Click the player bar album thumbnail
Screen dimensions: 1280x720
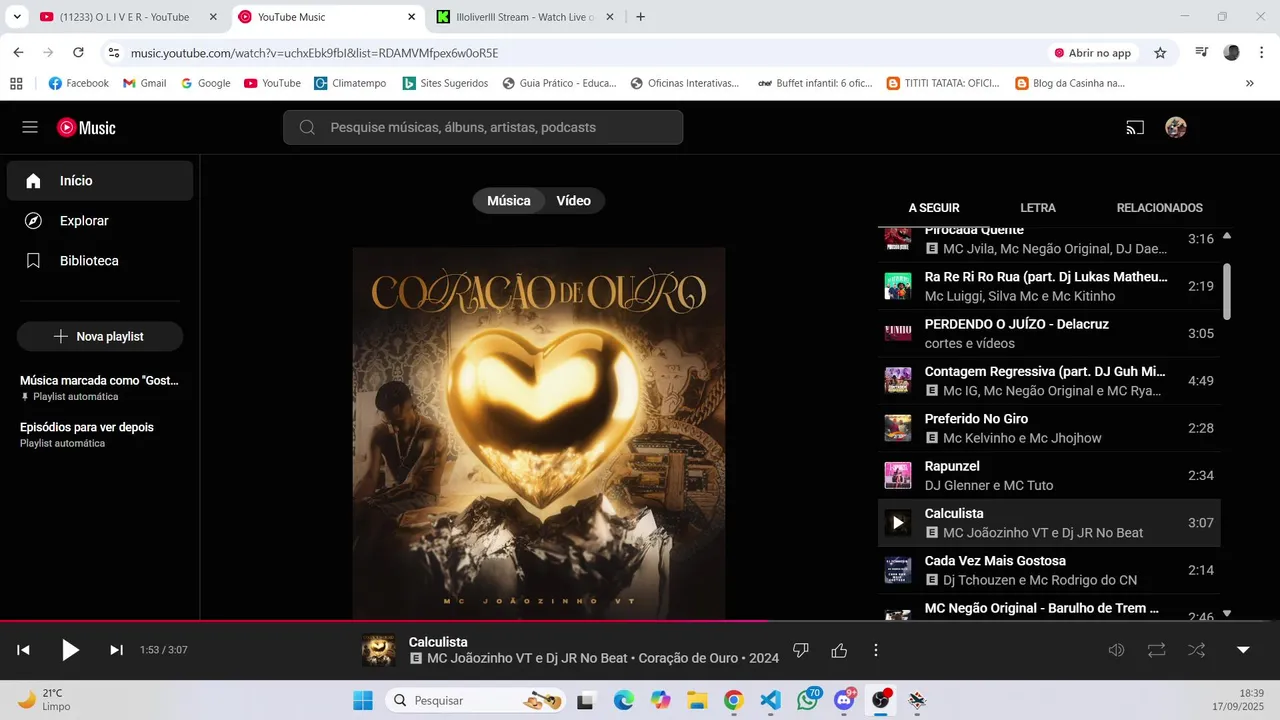click(378, 650)
